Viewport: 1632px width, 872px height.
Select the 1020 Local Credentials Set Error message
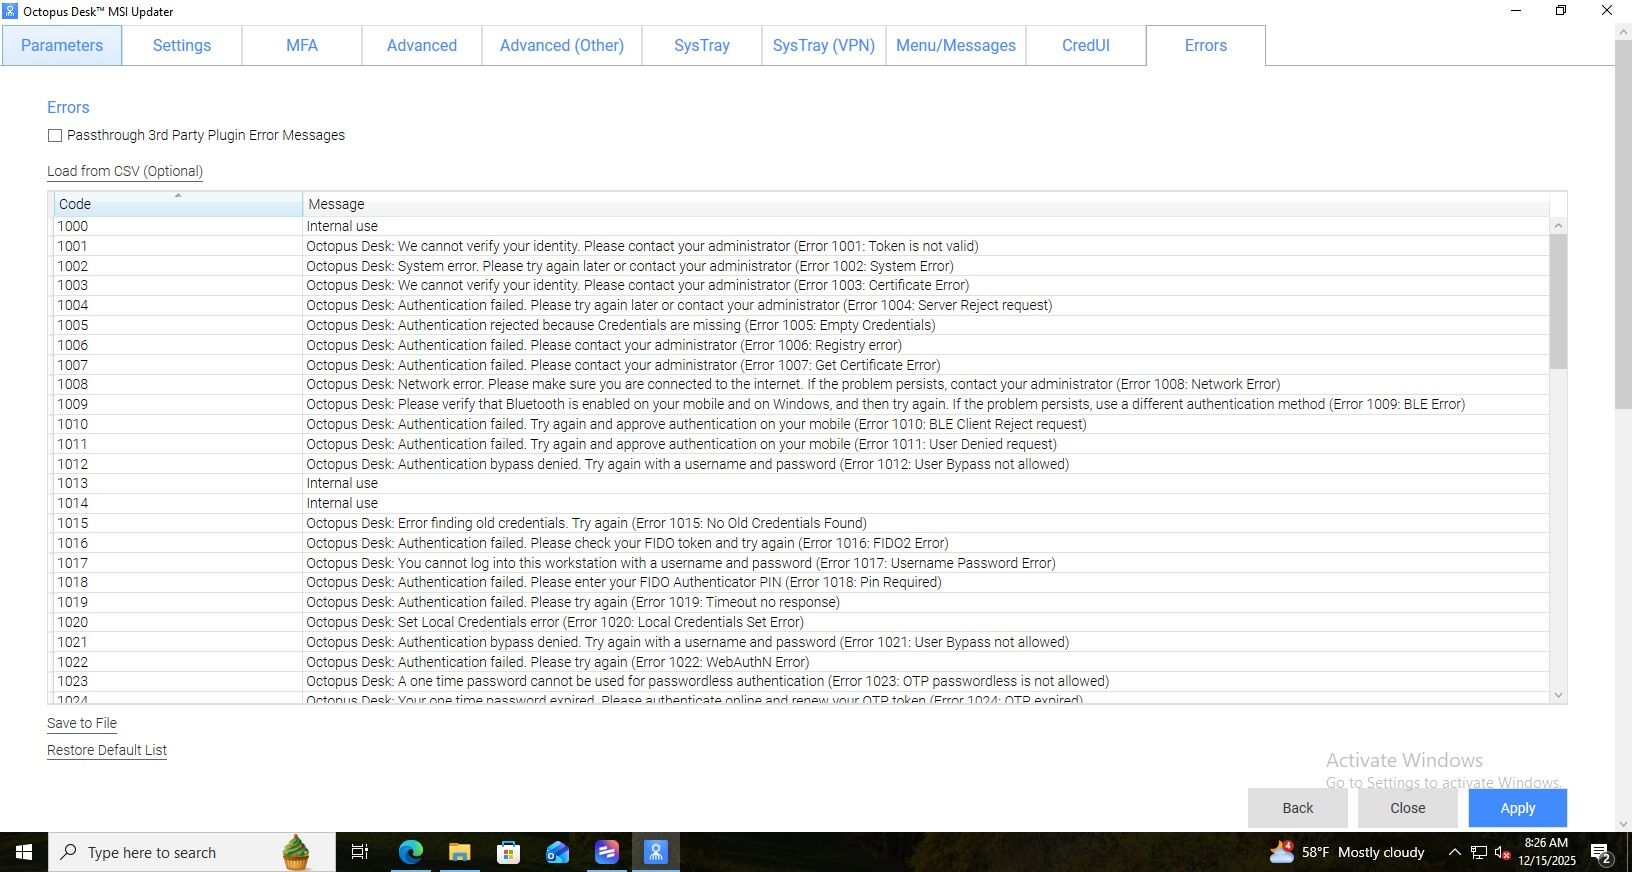pos(555,622)
